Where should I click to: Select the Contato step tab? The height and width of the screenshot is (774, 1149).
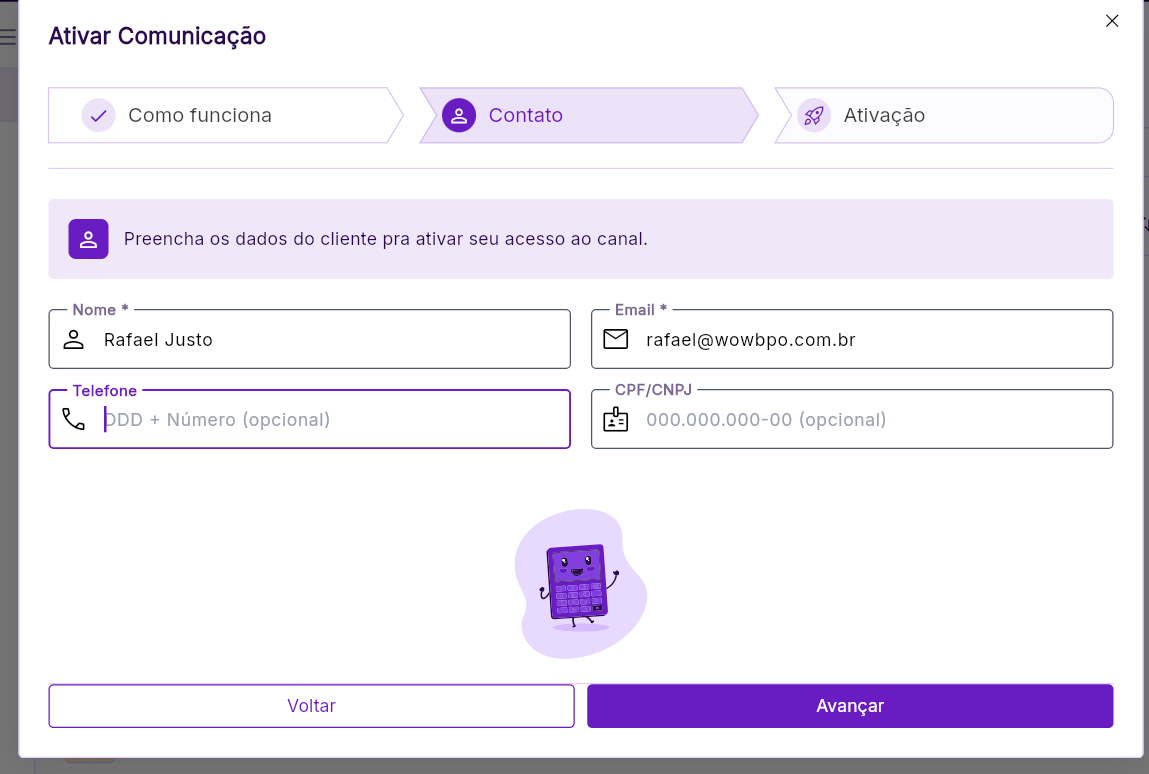[x=526, y=116]
